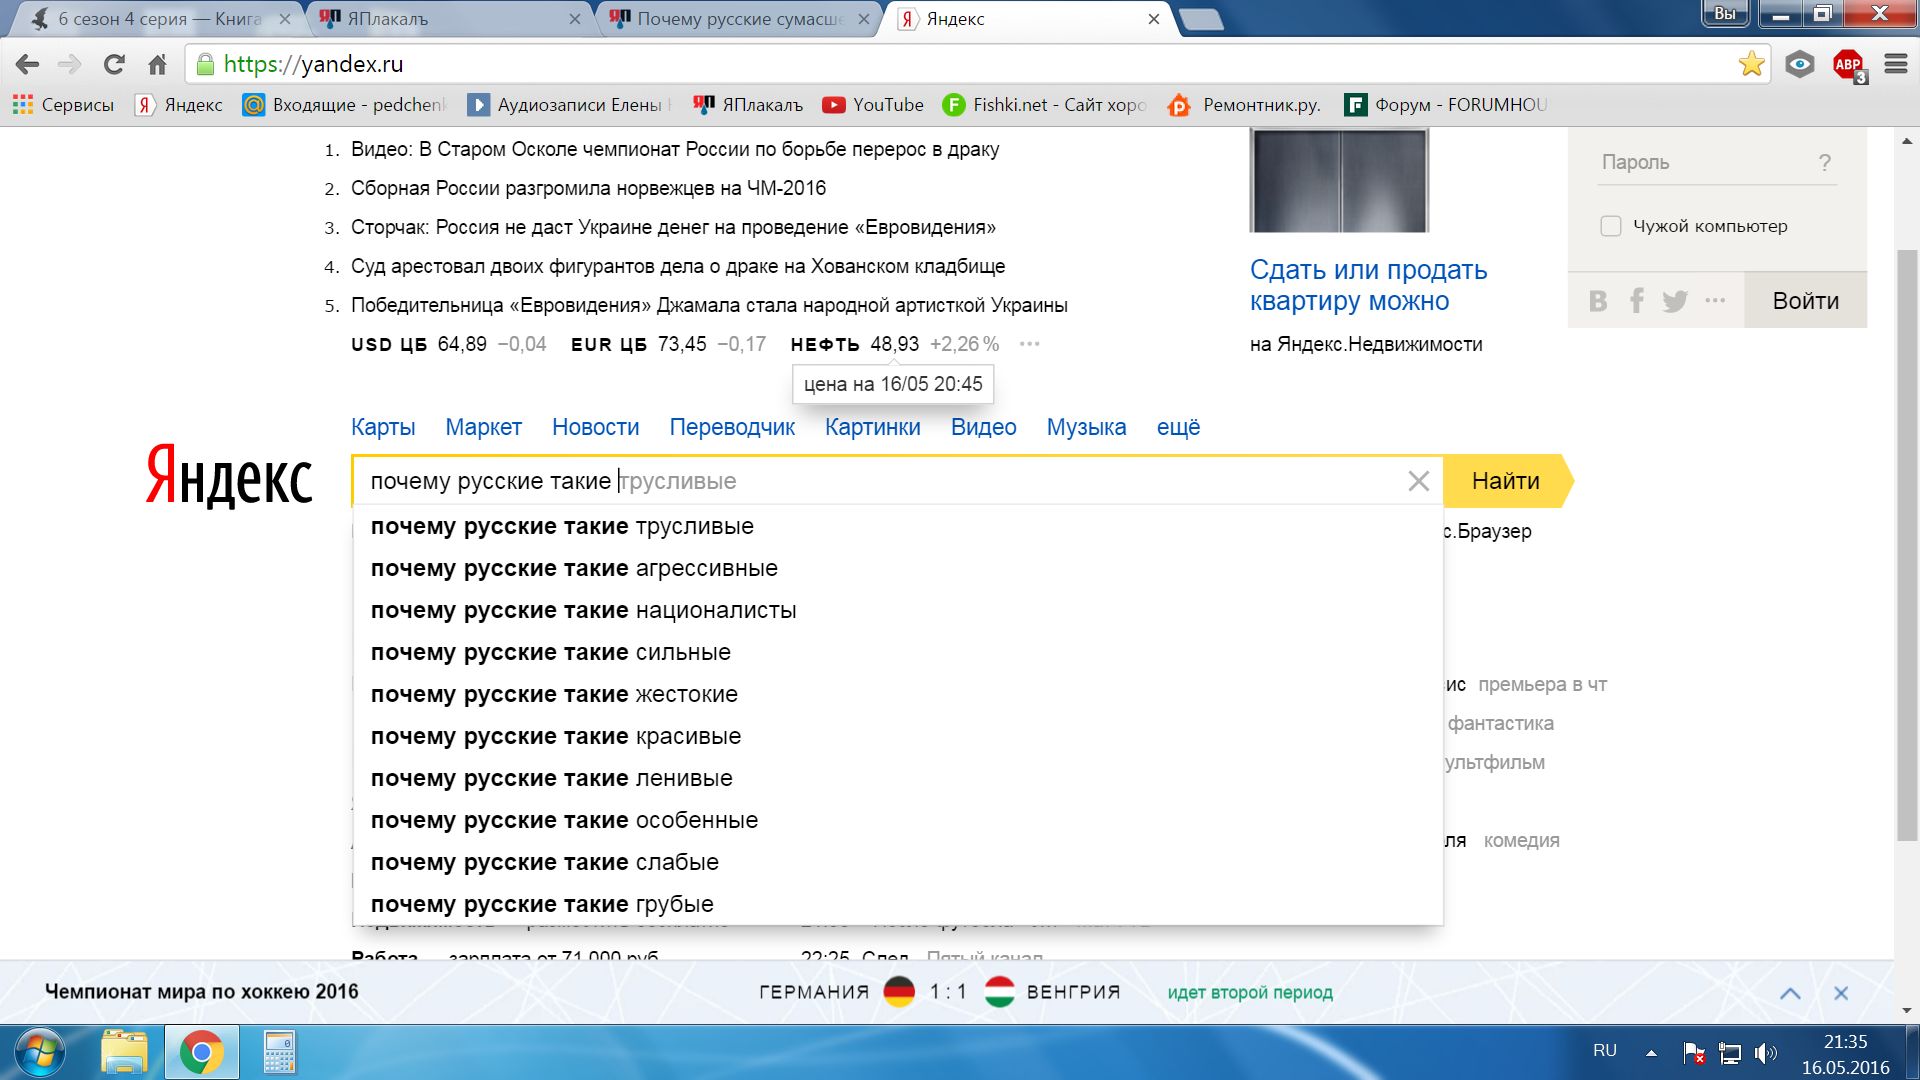The height and width of the screenshot is (1080, 1920).
Task: Close the hockey championship banner
Action: [x=1841, y=993]
